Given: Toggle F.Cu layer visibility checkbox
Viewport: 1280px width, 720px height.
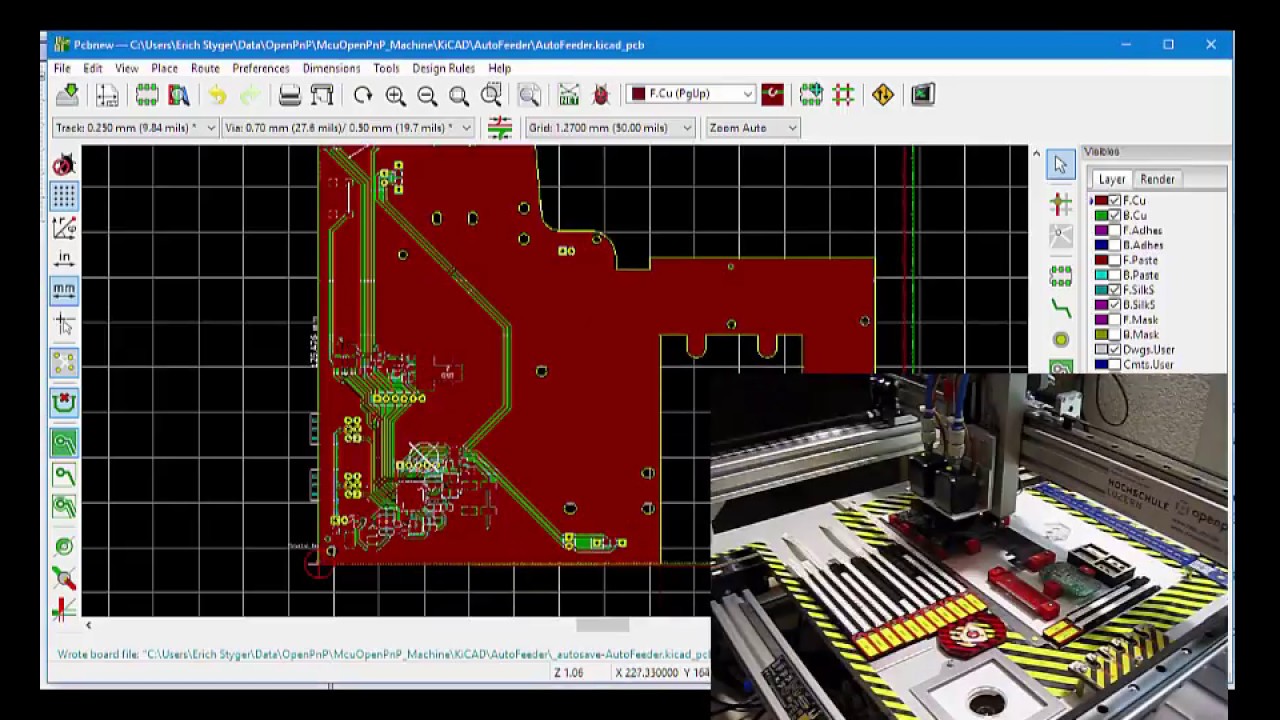Looking at the screenshot, I should pos(1114,200).
